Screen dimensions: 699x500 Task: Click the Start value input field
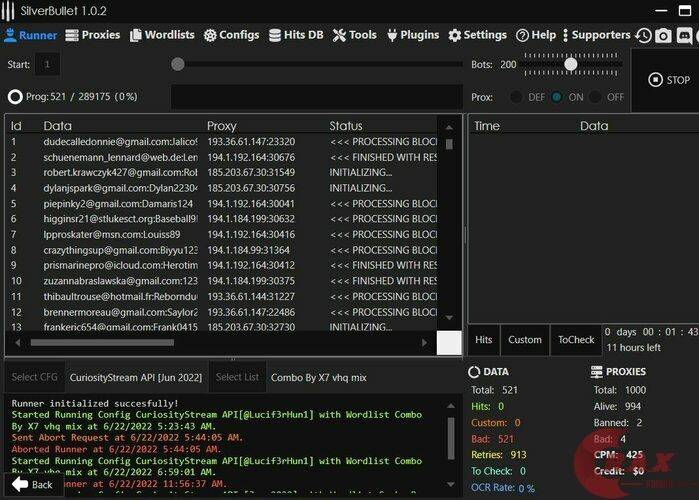pyautogui.click(x=47, y=65)
